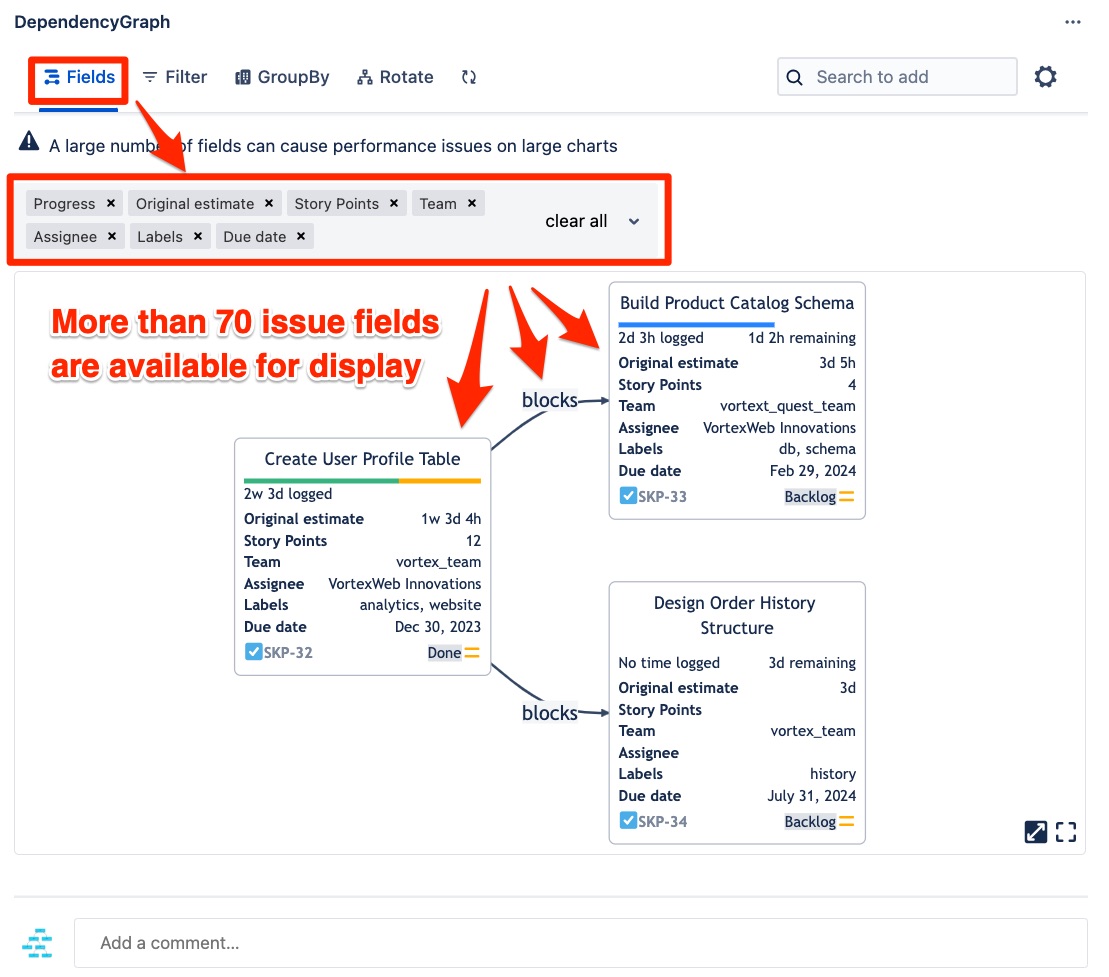Screen dimensions: 1109x977
Task: Click the Rotate toolbar option
Action: click(x=395, y=77)
